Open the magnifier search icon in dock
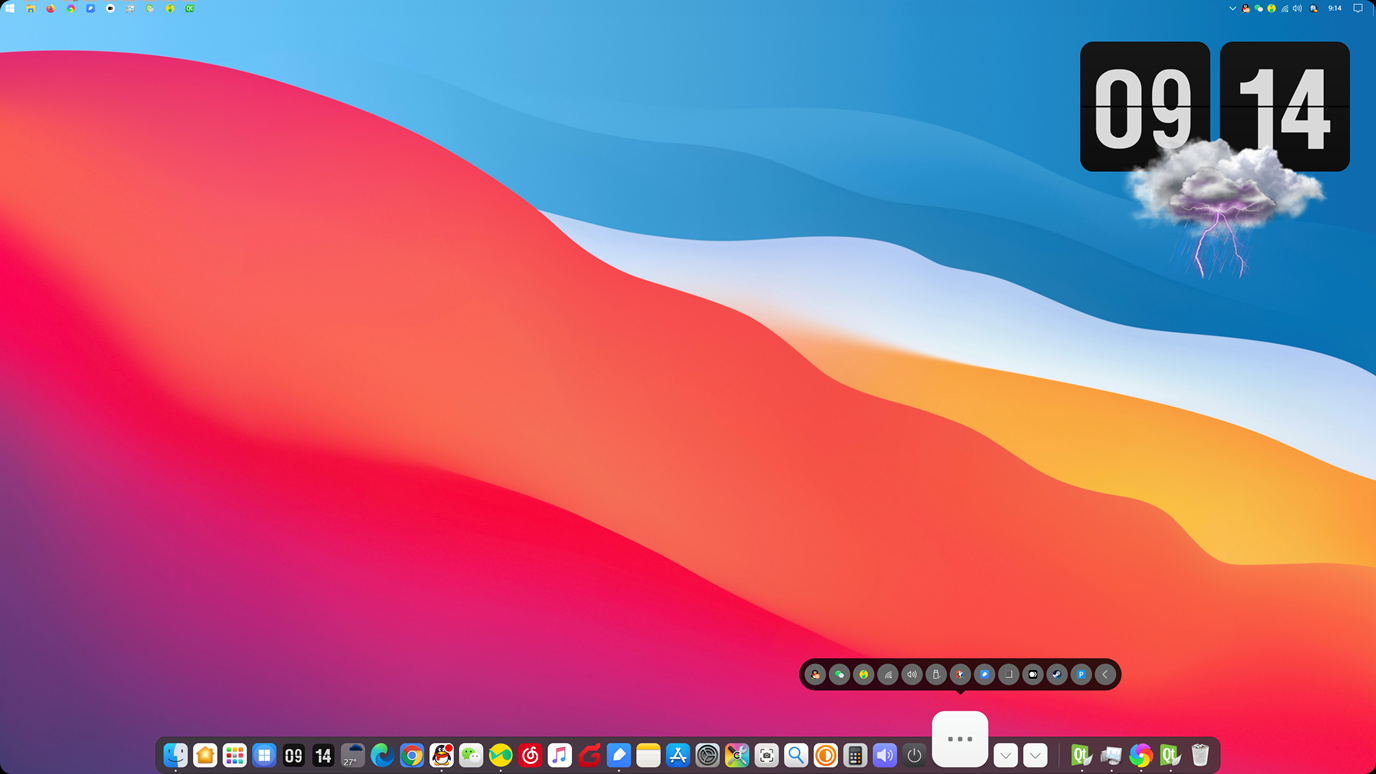Image resolution: width=1376 pixels, height=774 pixels. [796, 755]
